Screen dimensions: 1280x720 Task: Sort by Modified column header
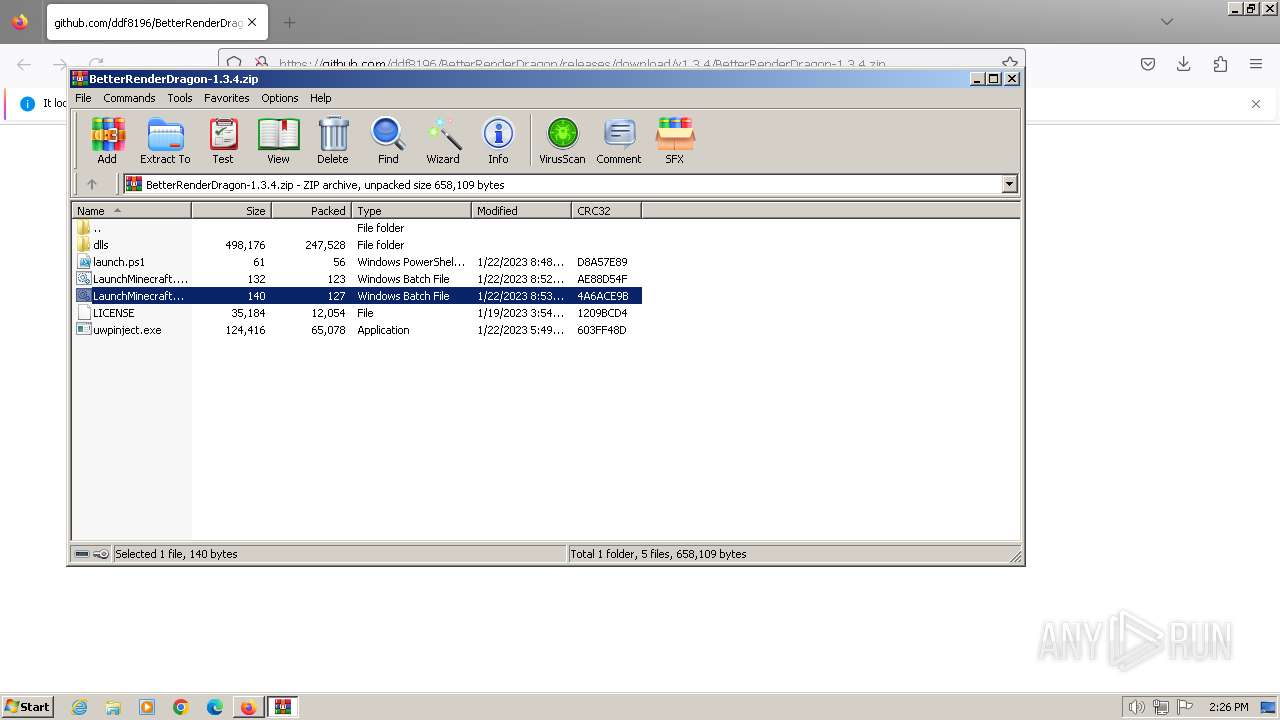(x=521, y=210)
